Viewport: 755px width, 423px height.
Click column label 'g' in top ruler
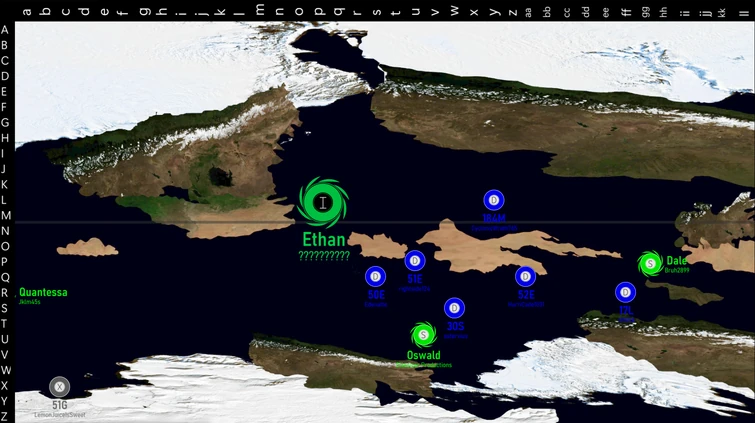click(x=144, y=11)
